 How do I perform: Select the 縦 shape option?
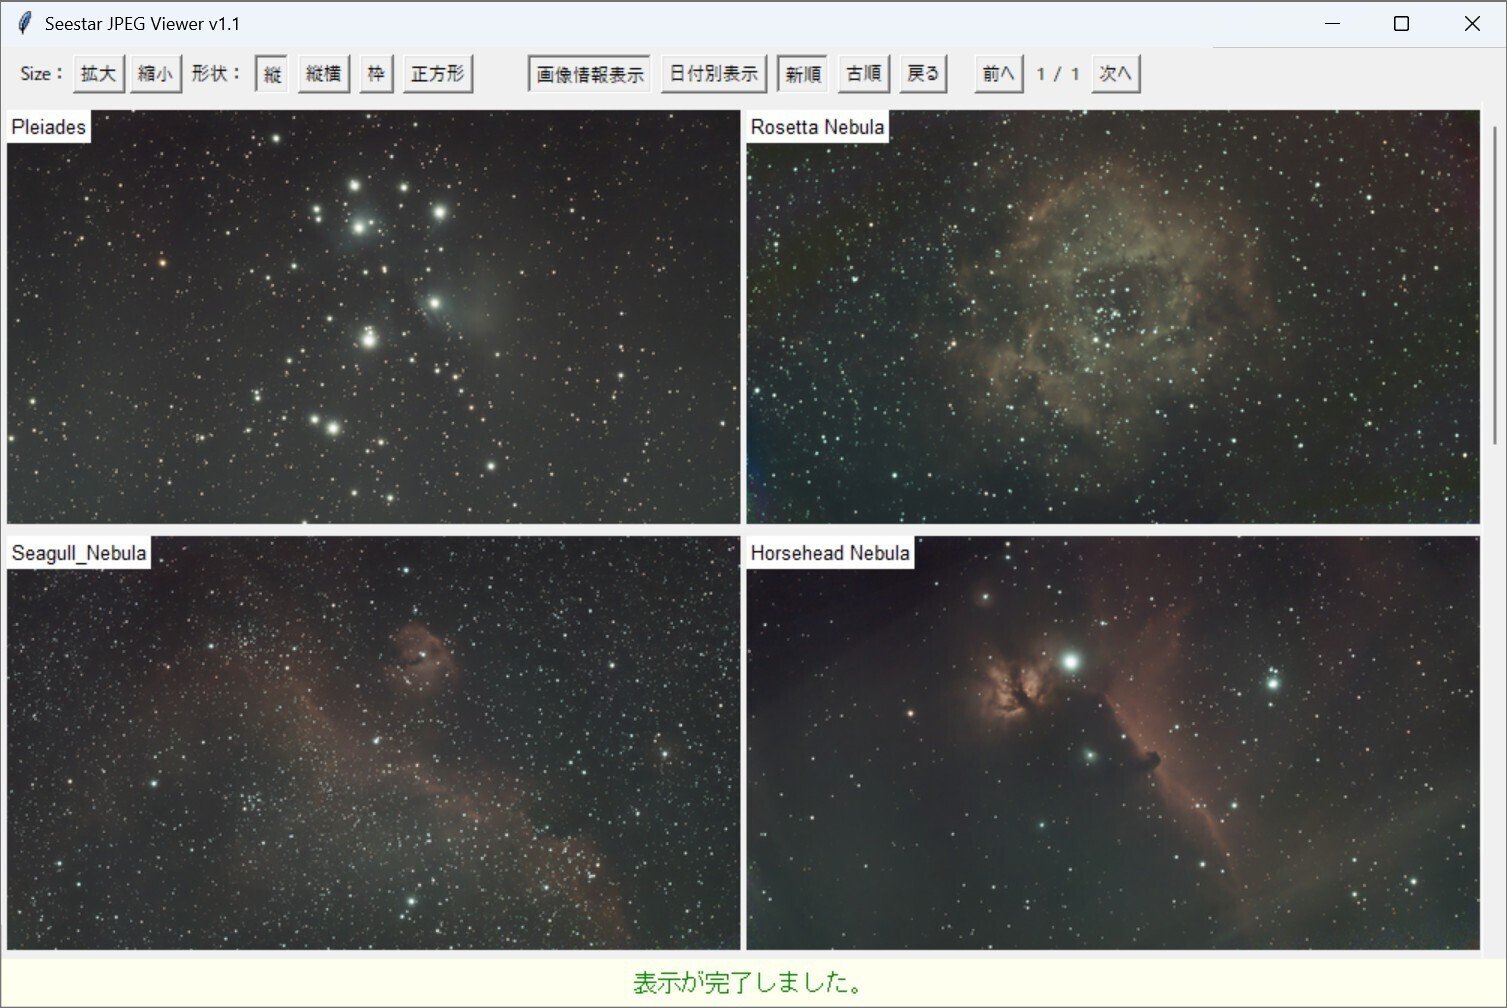(x=269, y=72)
